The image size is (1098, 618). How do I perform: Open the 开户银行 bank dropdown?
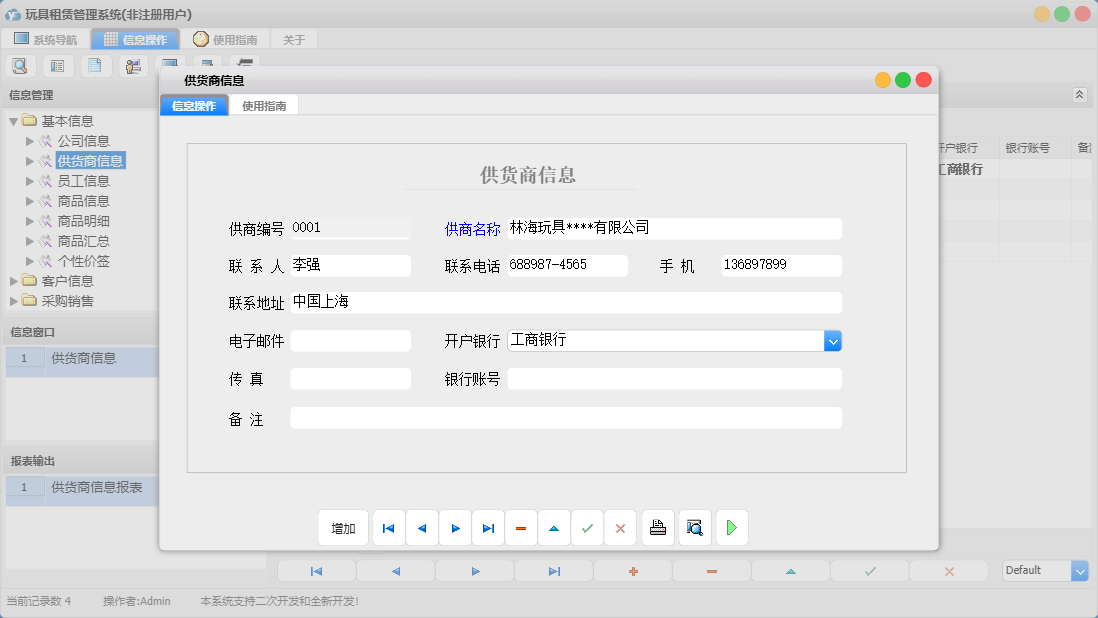coord(833,340)
